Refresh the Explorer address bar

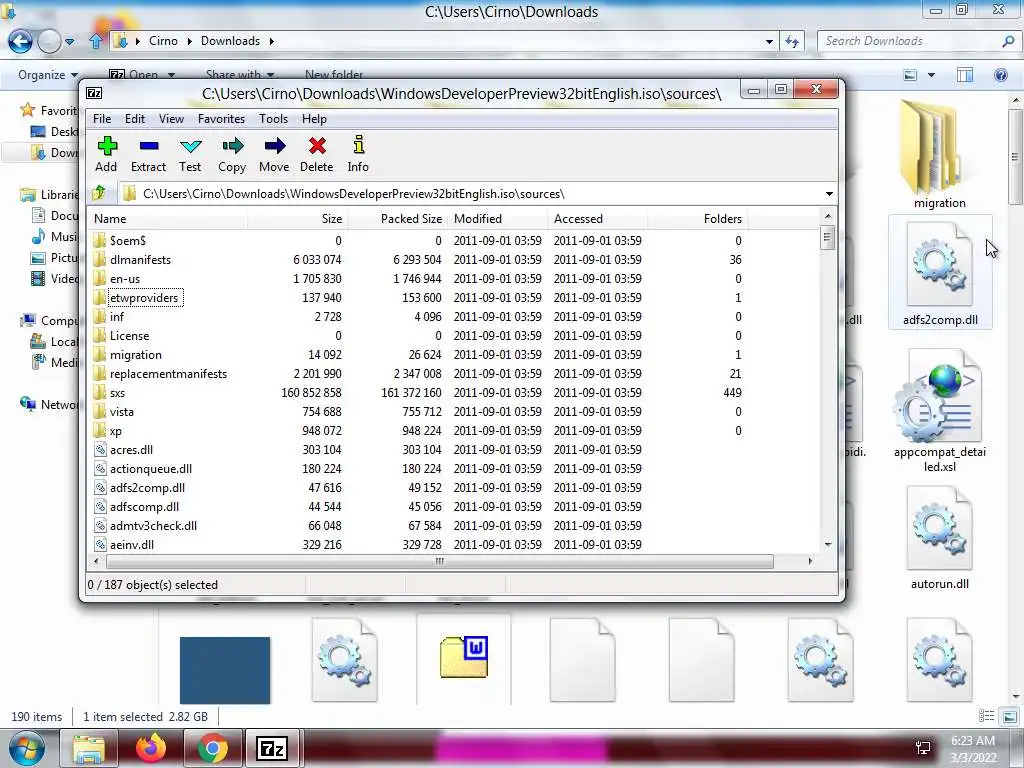pyautogui.click(x=792, y=41)
